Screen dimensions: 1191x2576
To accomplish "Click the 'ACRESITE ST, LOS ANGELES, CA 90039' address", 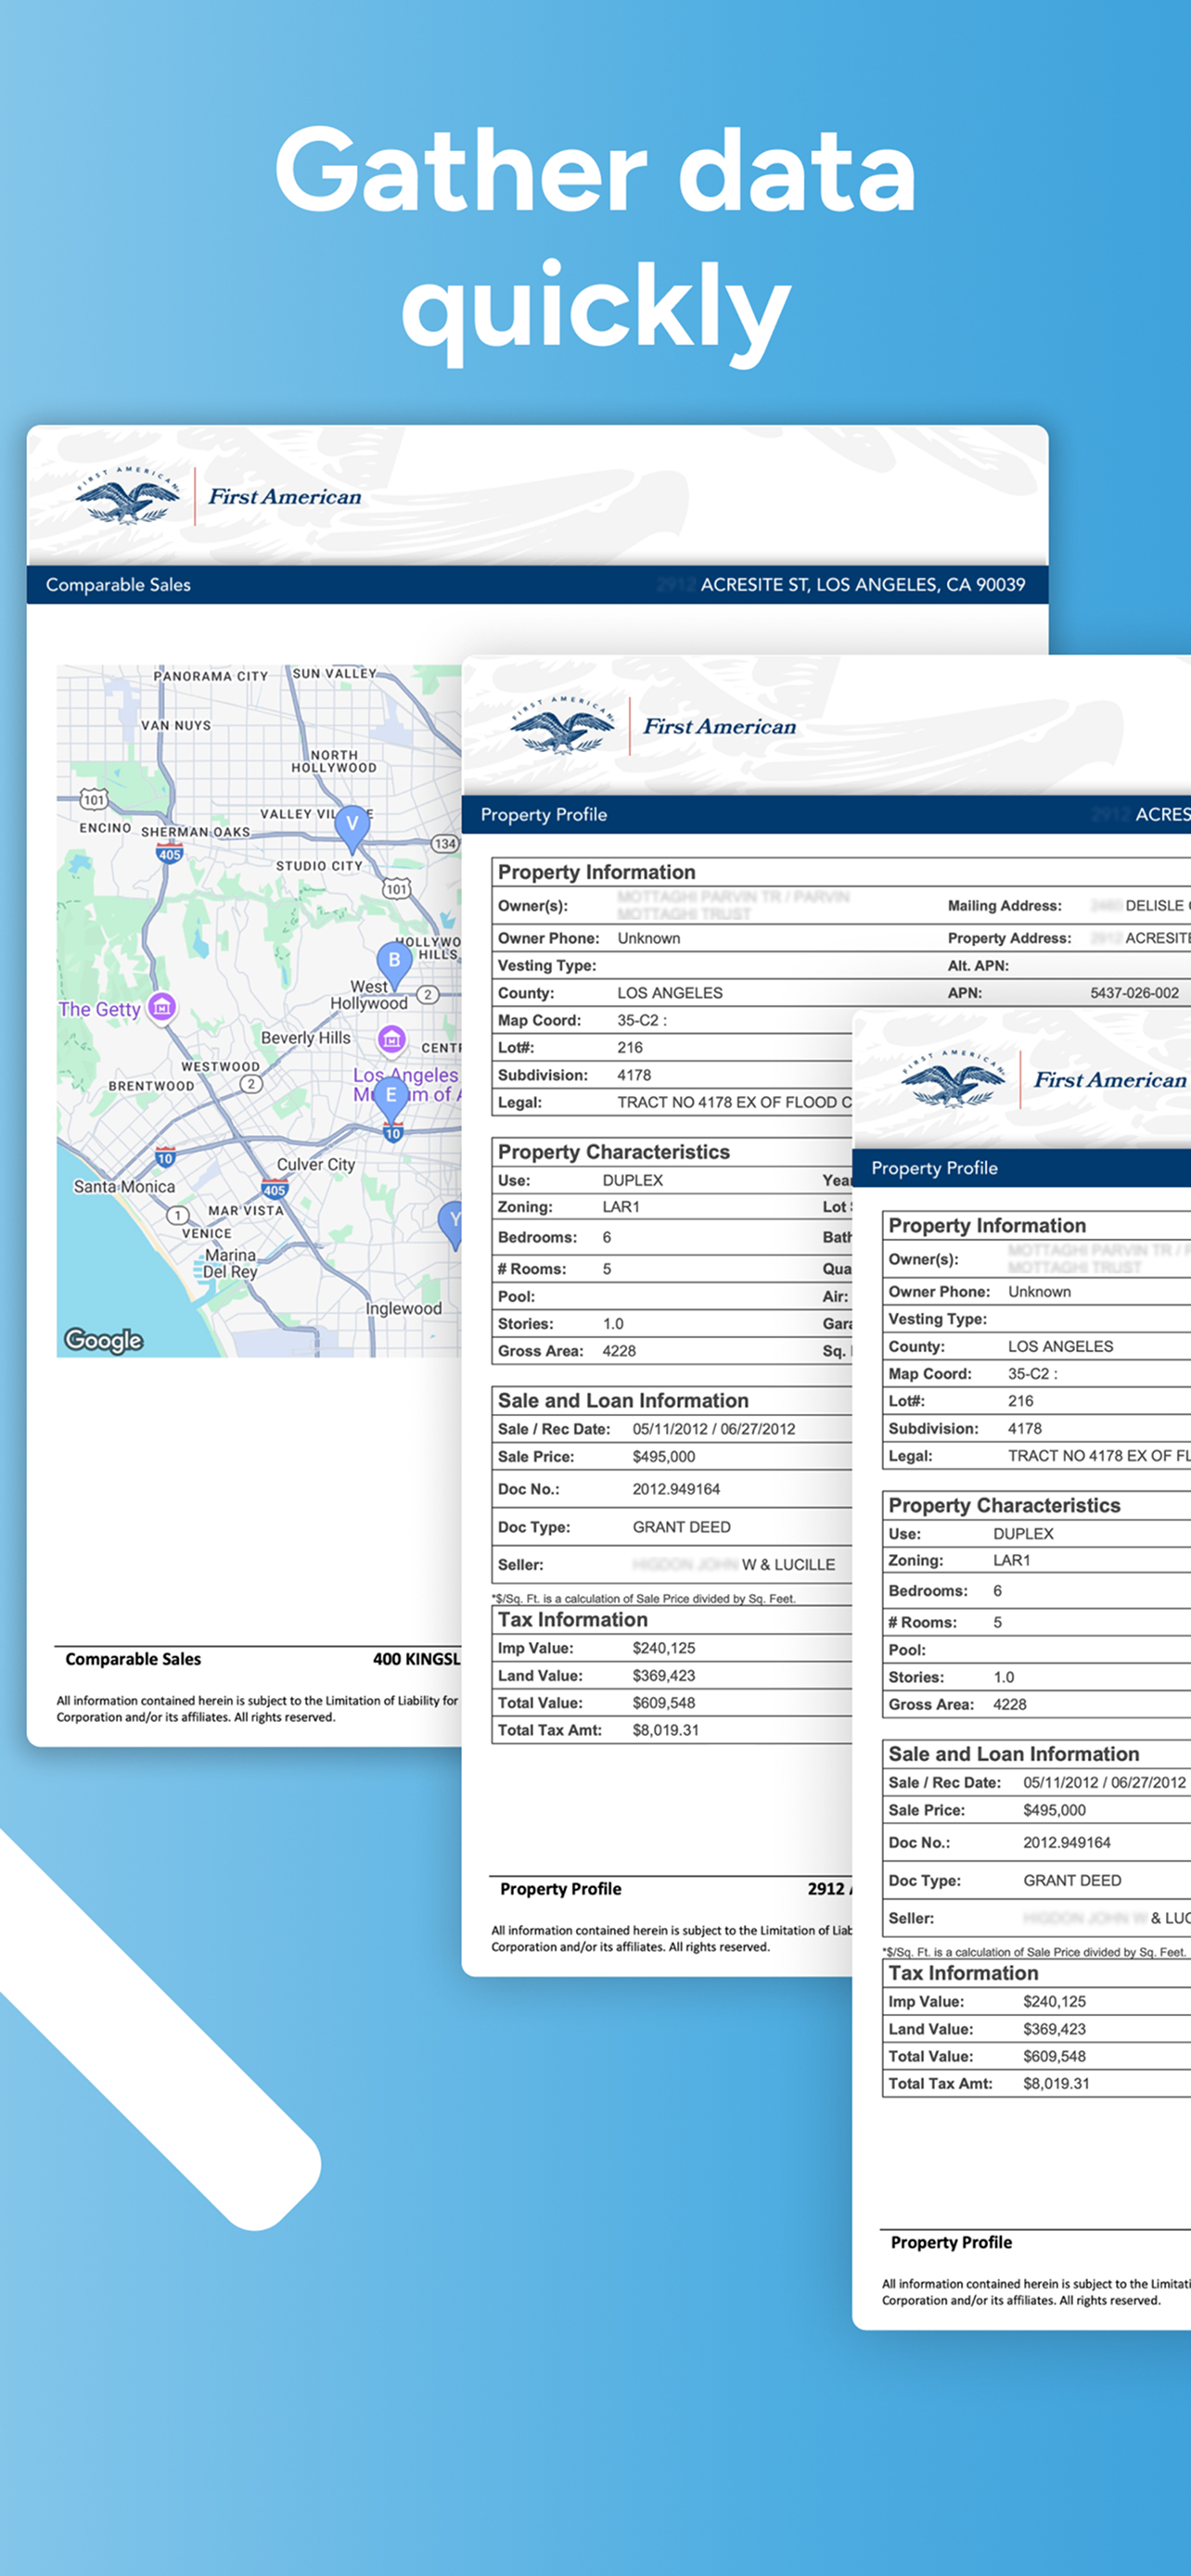I will tap(863, 584).
